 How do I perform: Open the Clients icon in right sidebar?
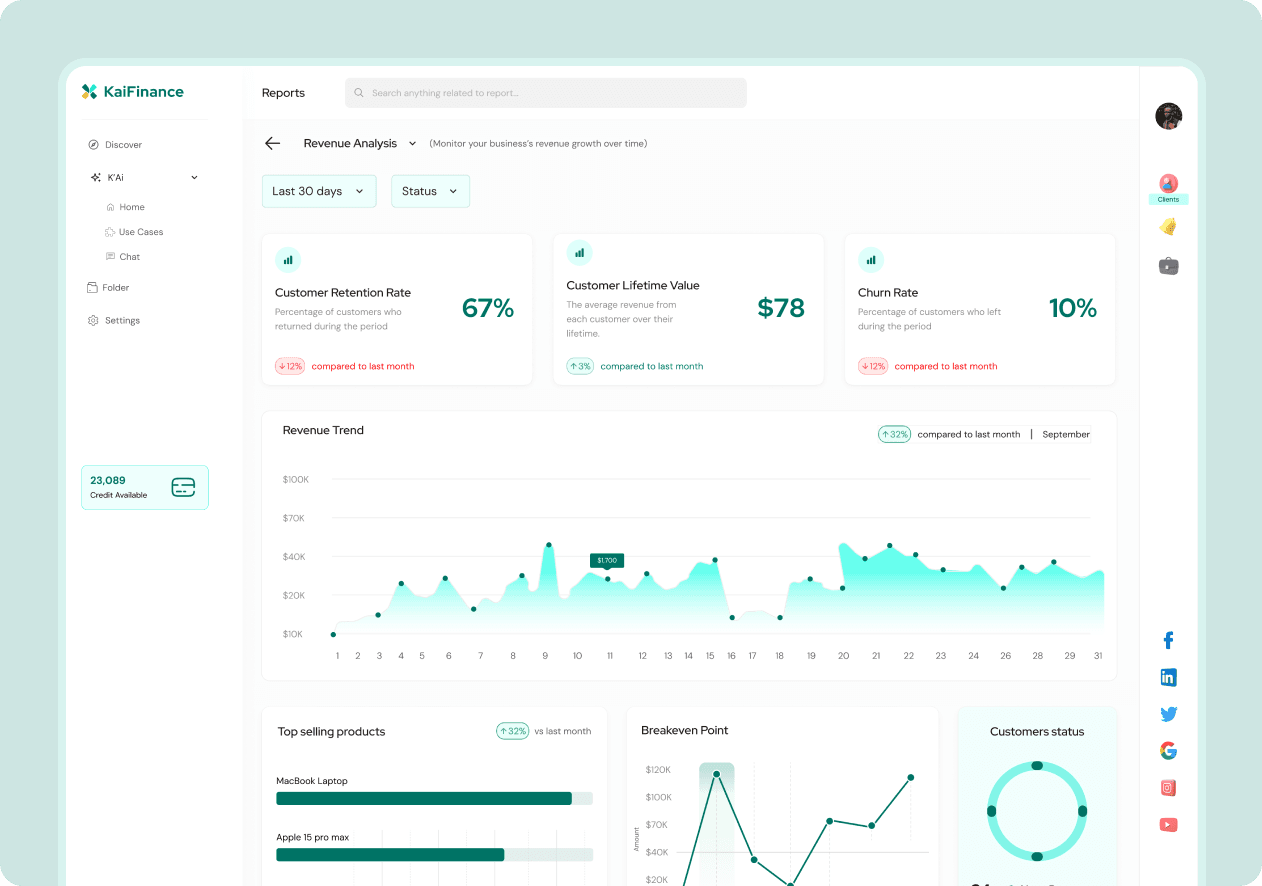click(x=1168, y=184)
